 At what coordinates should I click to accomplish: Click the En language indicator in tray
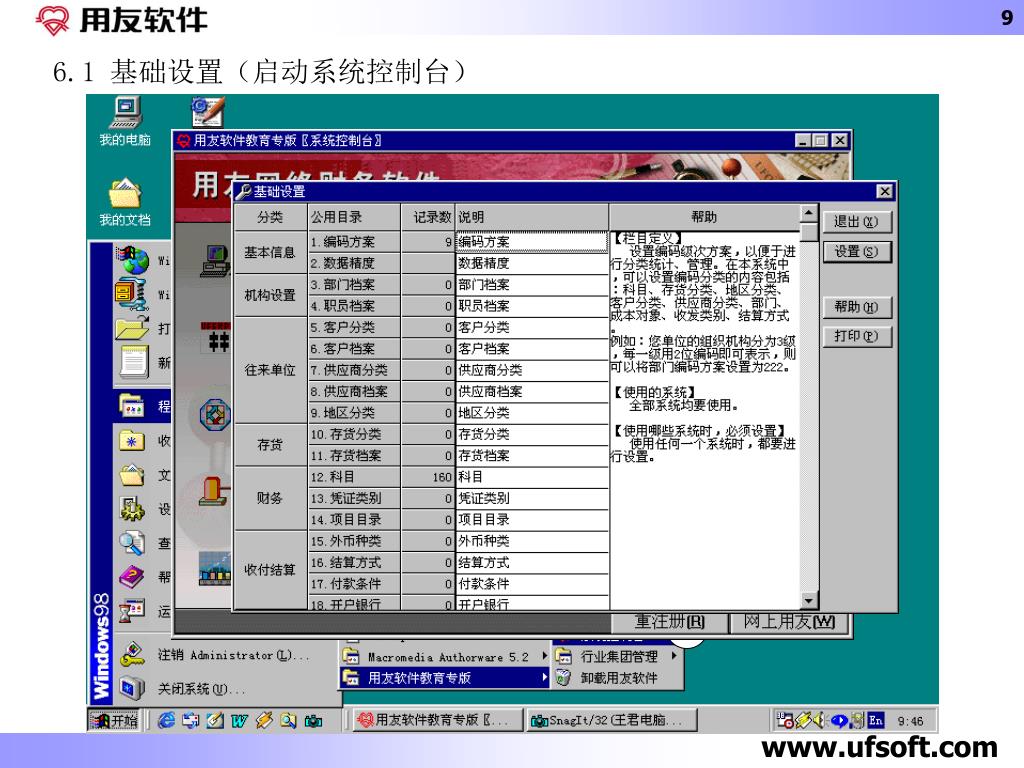coord(876,720)
